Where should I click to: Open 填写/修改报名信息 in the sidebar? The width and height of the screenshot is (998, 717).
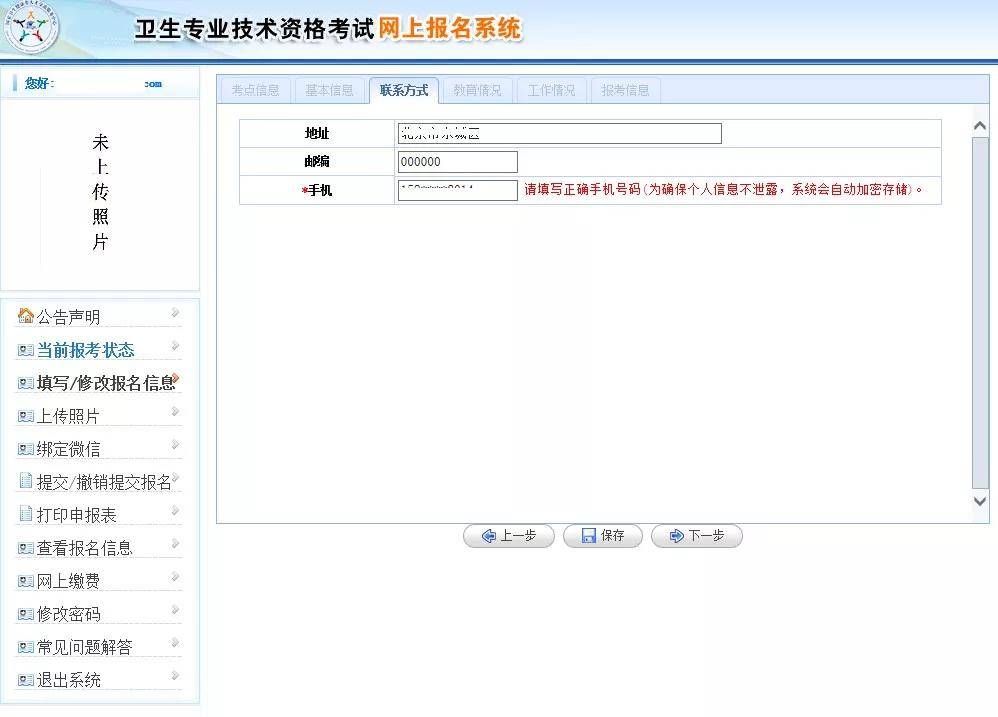coord(105,383)
